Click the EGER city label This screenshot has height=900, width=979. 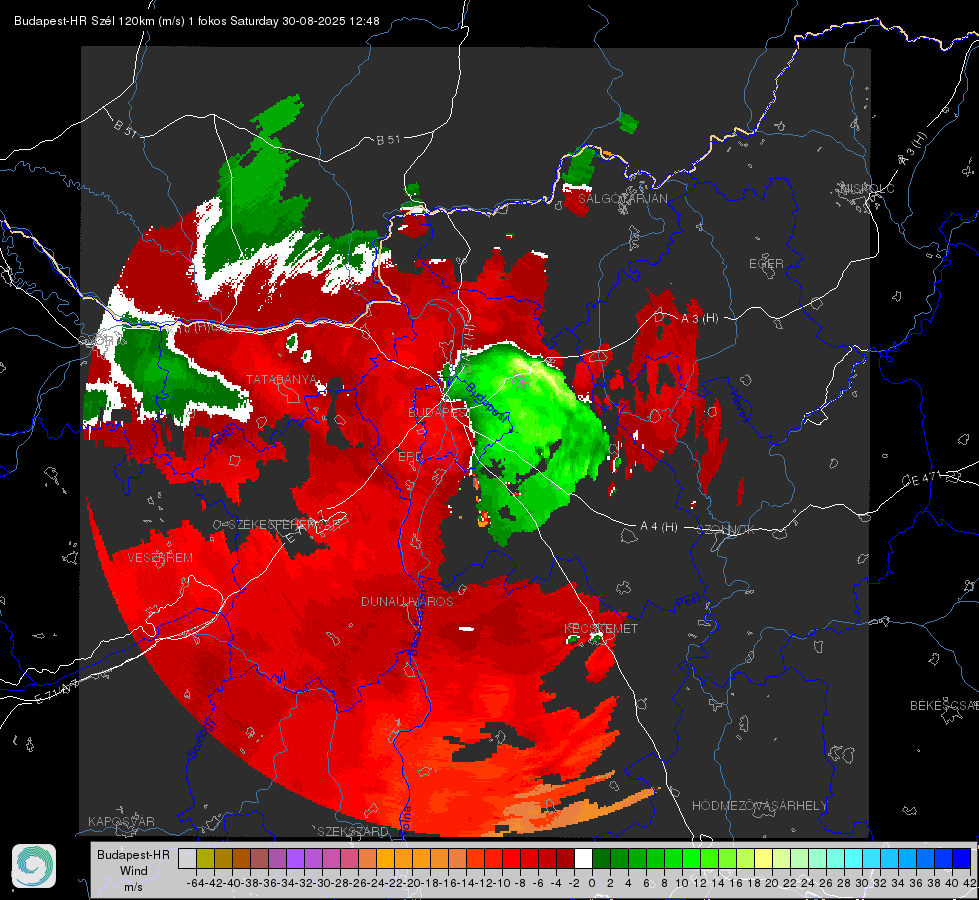point(766,264)
